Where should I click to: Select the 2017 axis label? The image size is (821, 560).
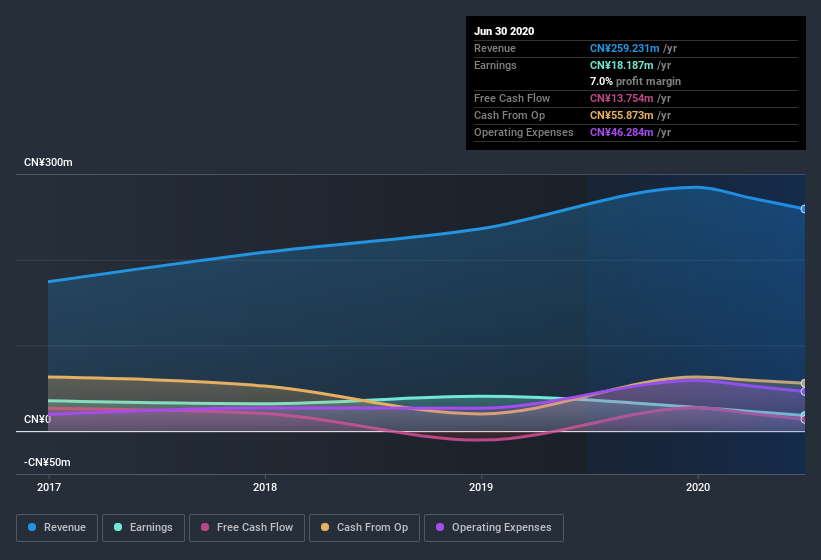click(x=49, y=487)
